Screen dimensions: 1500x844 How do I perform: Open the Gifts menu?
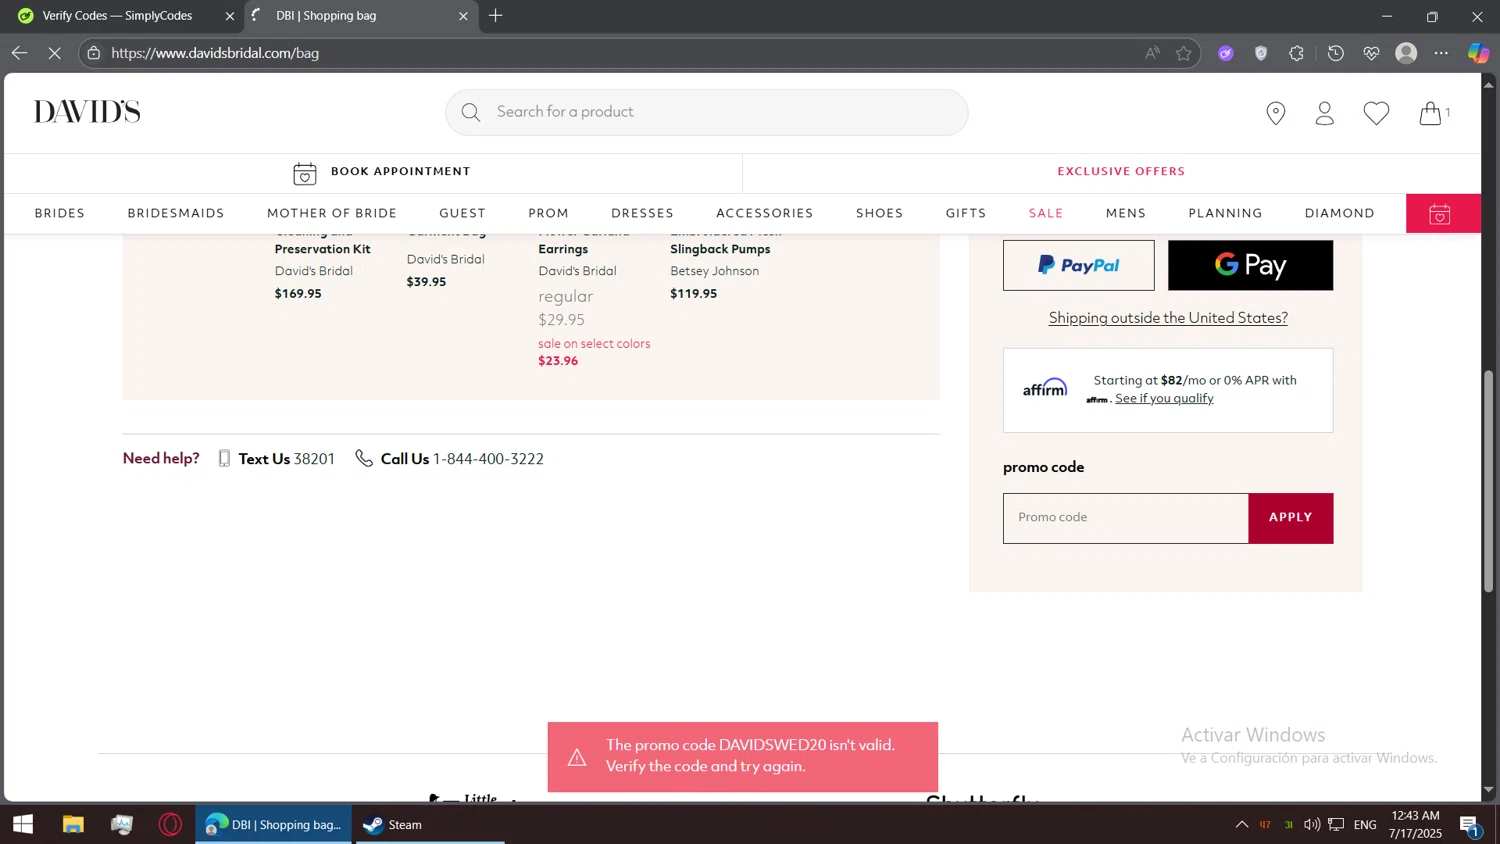[966, 214]
